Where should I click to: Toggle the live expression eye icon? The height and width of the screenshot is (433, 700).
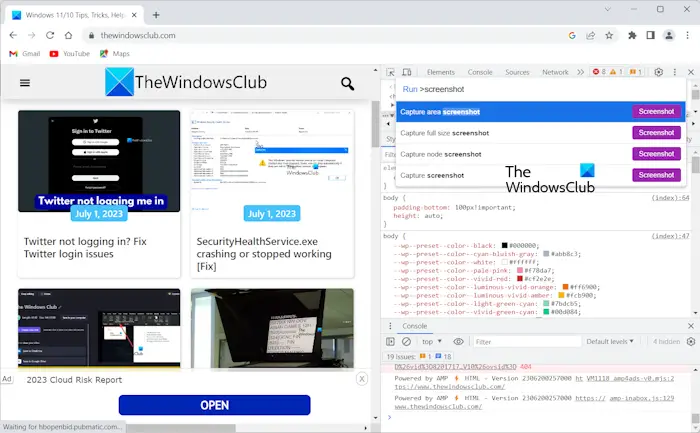(x=458, y=341)
